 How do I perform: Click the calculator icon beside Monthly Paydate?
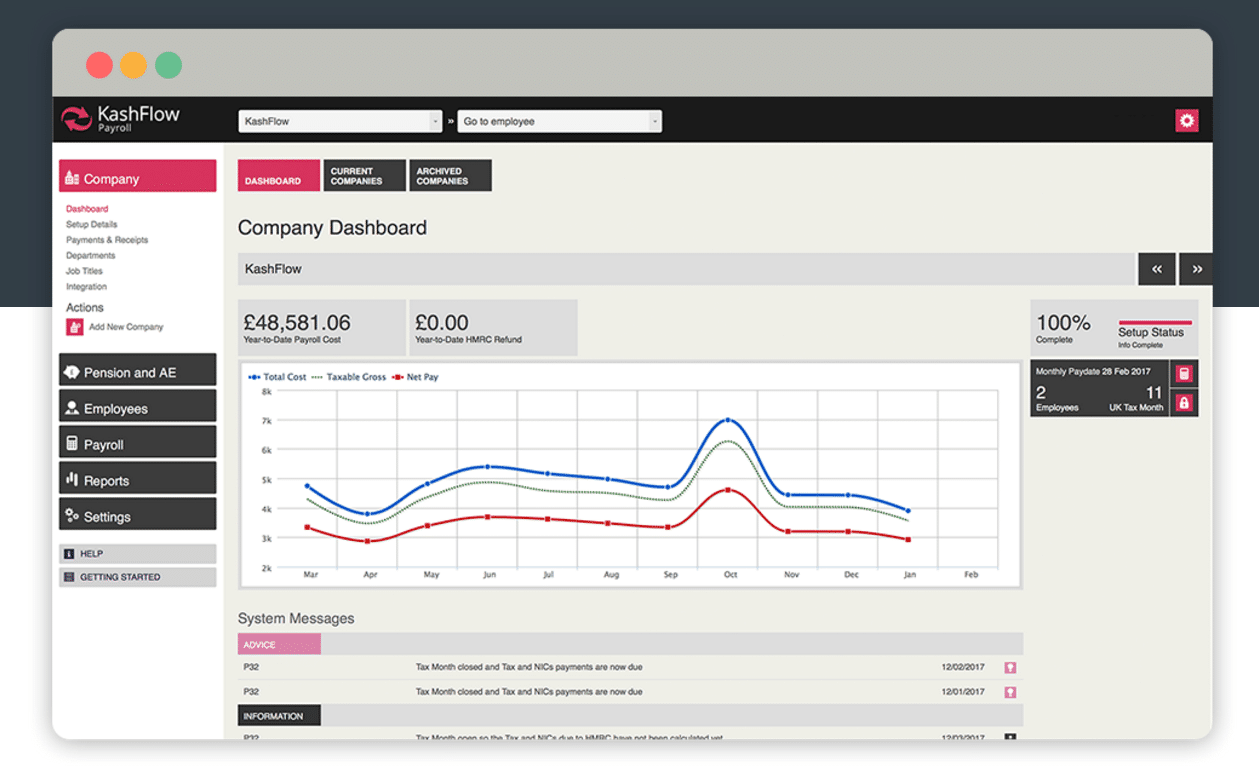[1184, 374]
